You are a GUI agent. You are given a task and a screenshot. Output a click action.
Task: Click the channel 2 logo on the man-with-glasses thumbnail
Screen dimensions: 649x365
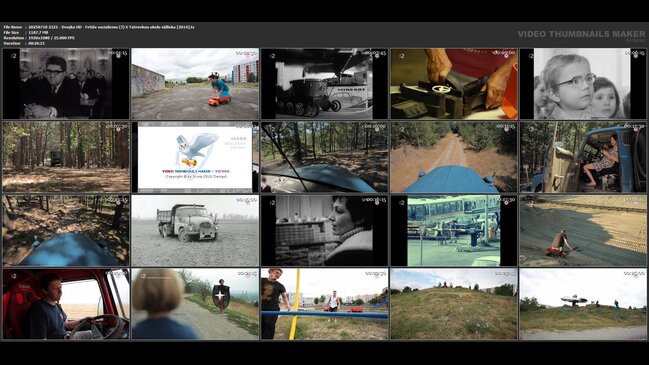(x=14, y=55)
